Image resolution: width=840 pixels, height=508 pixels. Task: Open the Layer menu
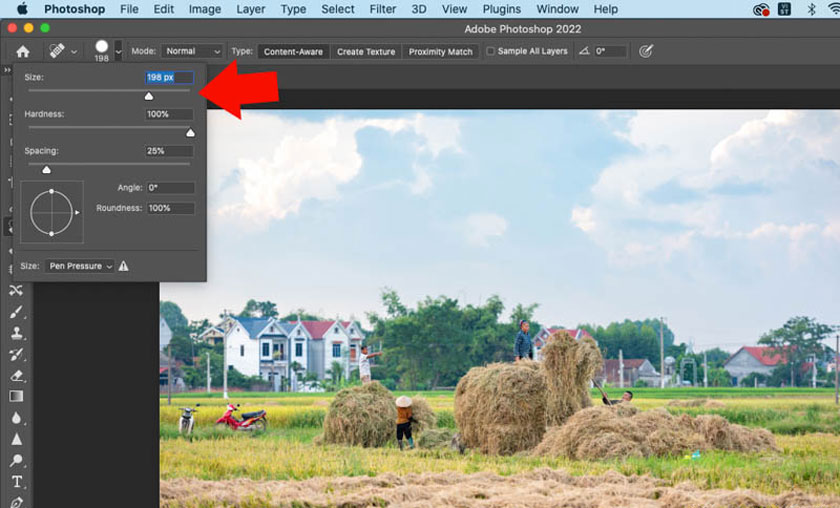pyautogui.click(x=251, y=9)
